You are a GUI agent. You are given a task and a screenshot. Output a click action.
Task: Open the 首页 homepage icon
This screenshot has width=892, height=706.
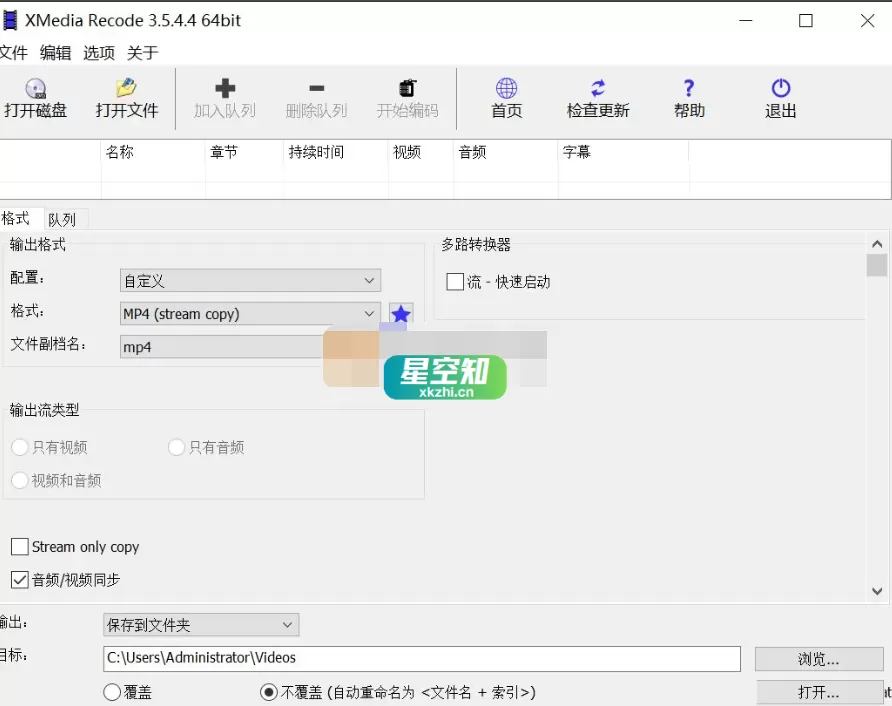point(506,99)
